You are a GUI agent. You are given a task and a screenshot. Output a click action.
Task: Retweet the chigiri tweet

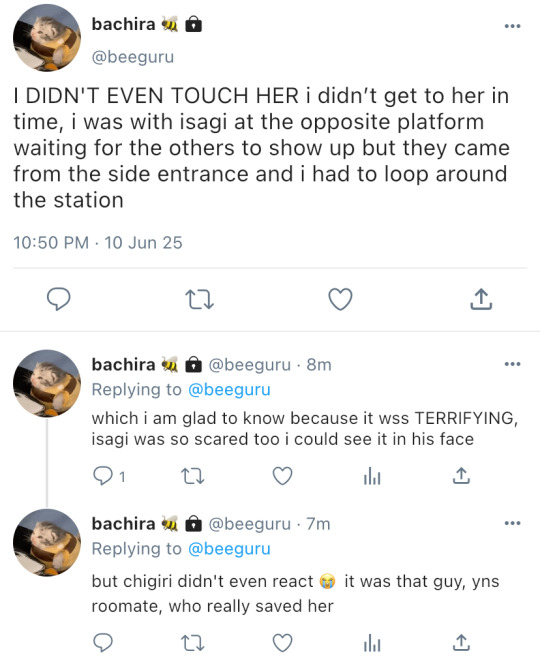coord(193,643)
